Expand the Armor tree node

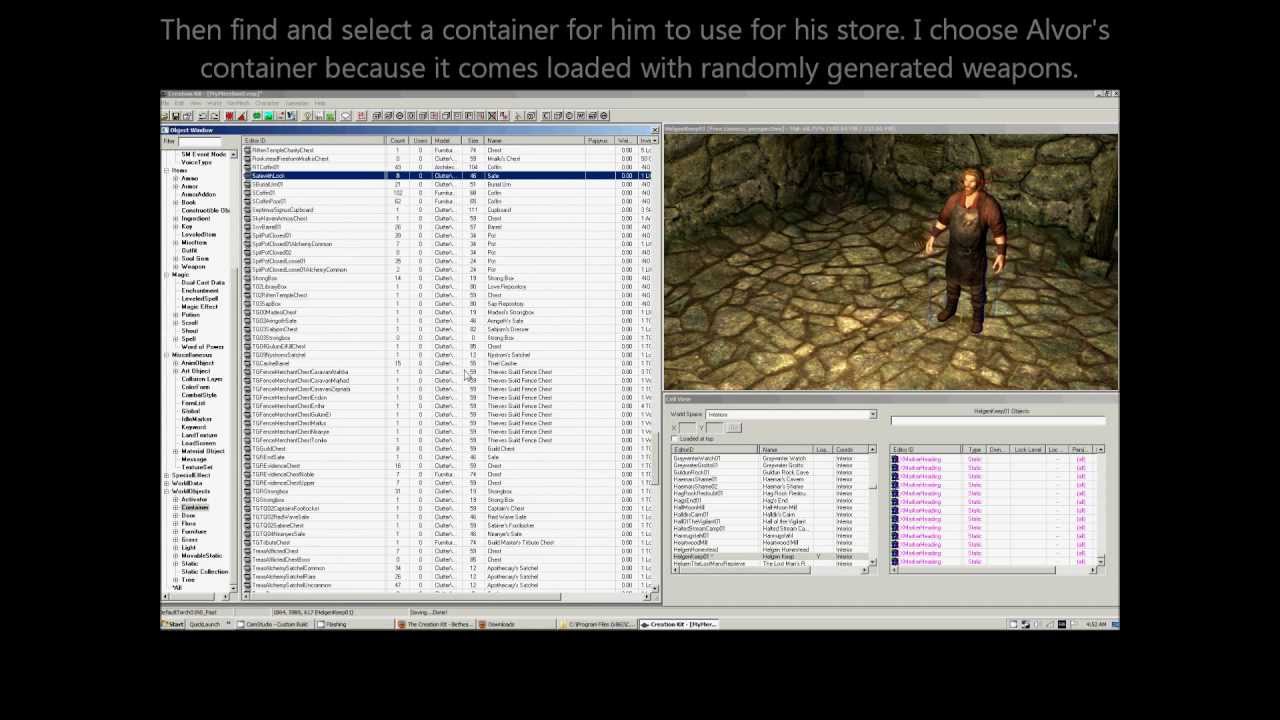click(x=176, y=187)
